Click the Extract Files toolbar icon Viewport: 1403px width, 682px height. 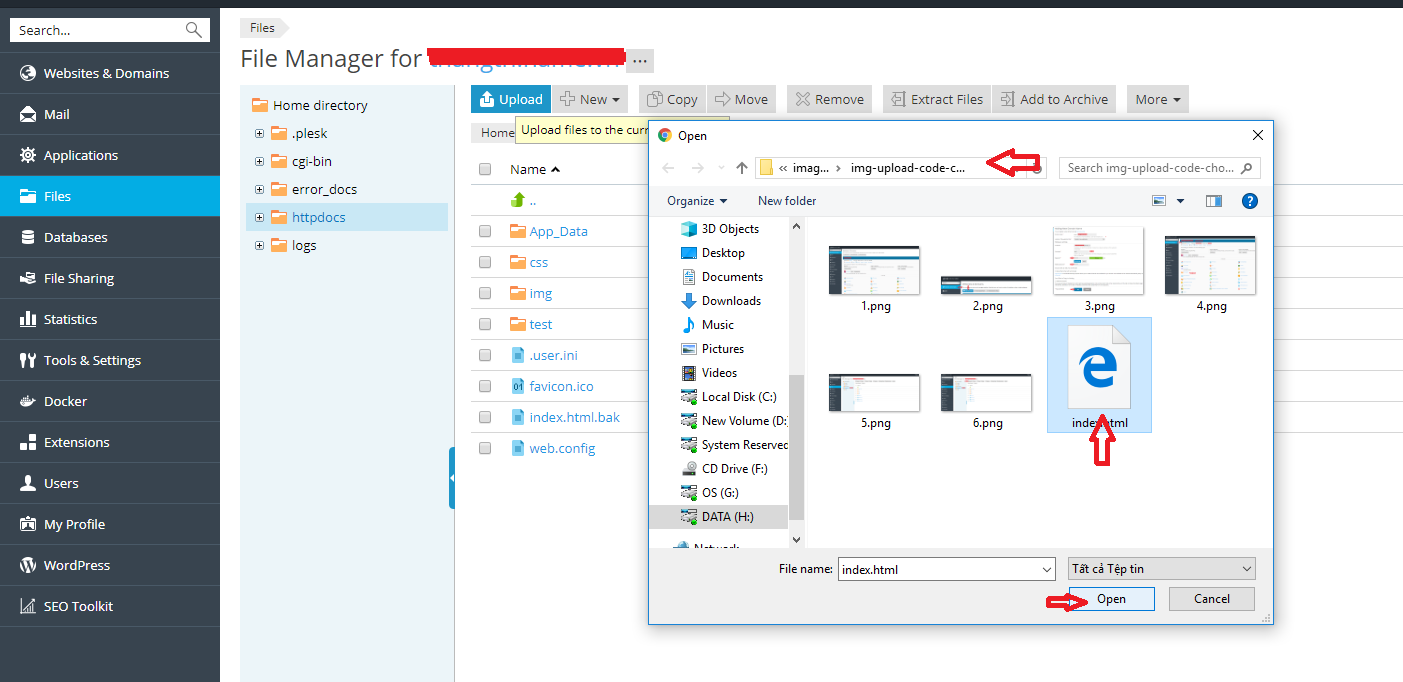(897, 99)
